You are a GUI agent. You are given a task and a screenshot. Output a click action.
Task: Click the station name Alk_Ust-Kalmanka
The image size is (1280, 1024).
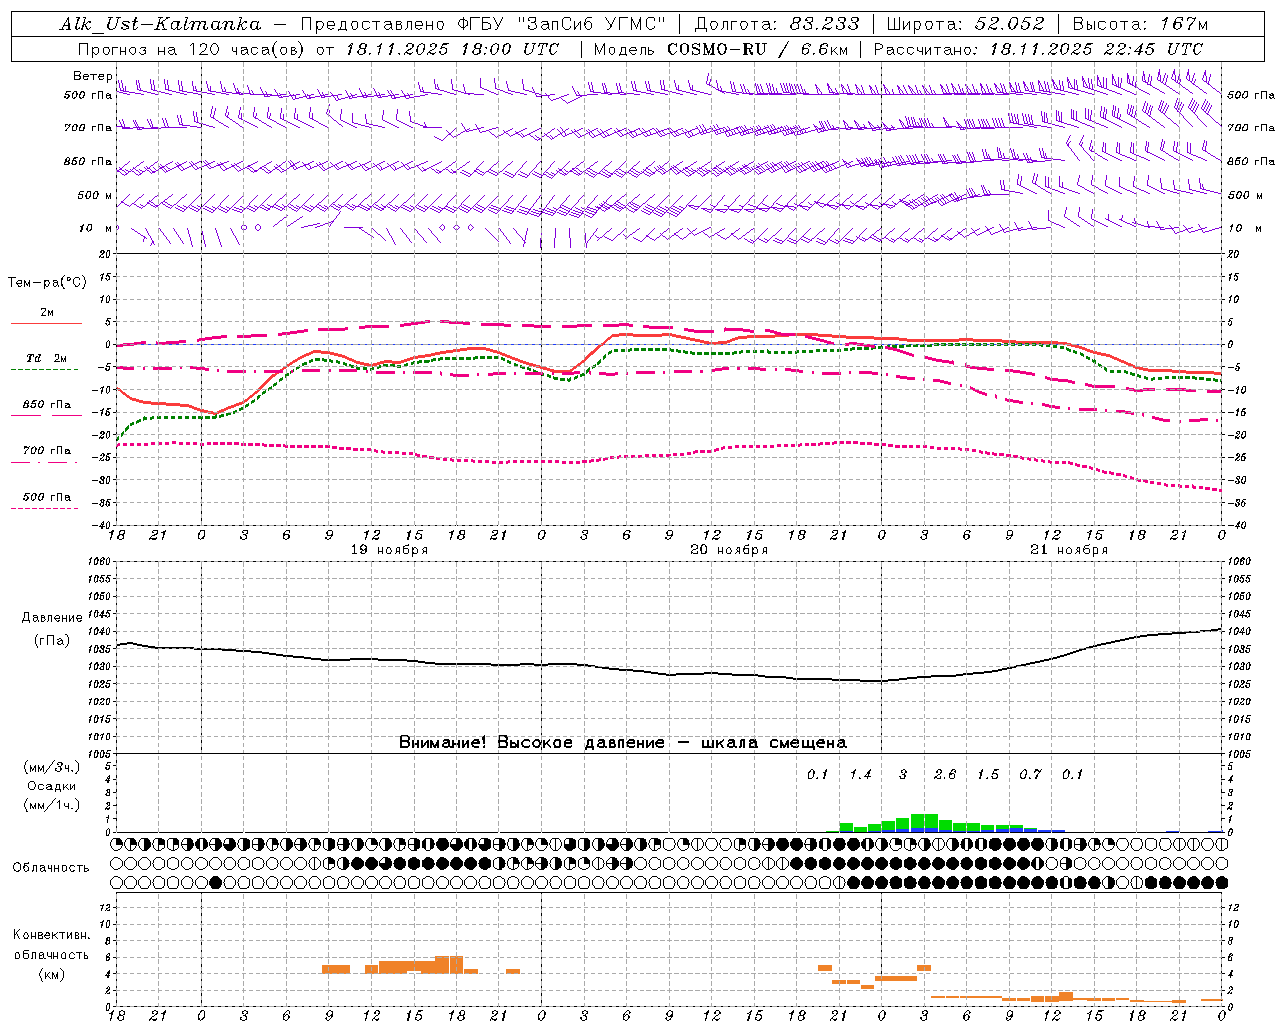(160, 24)
